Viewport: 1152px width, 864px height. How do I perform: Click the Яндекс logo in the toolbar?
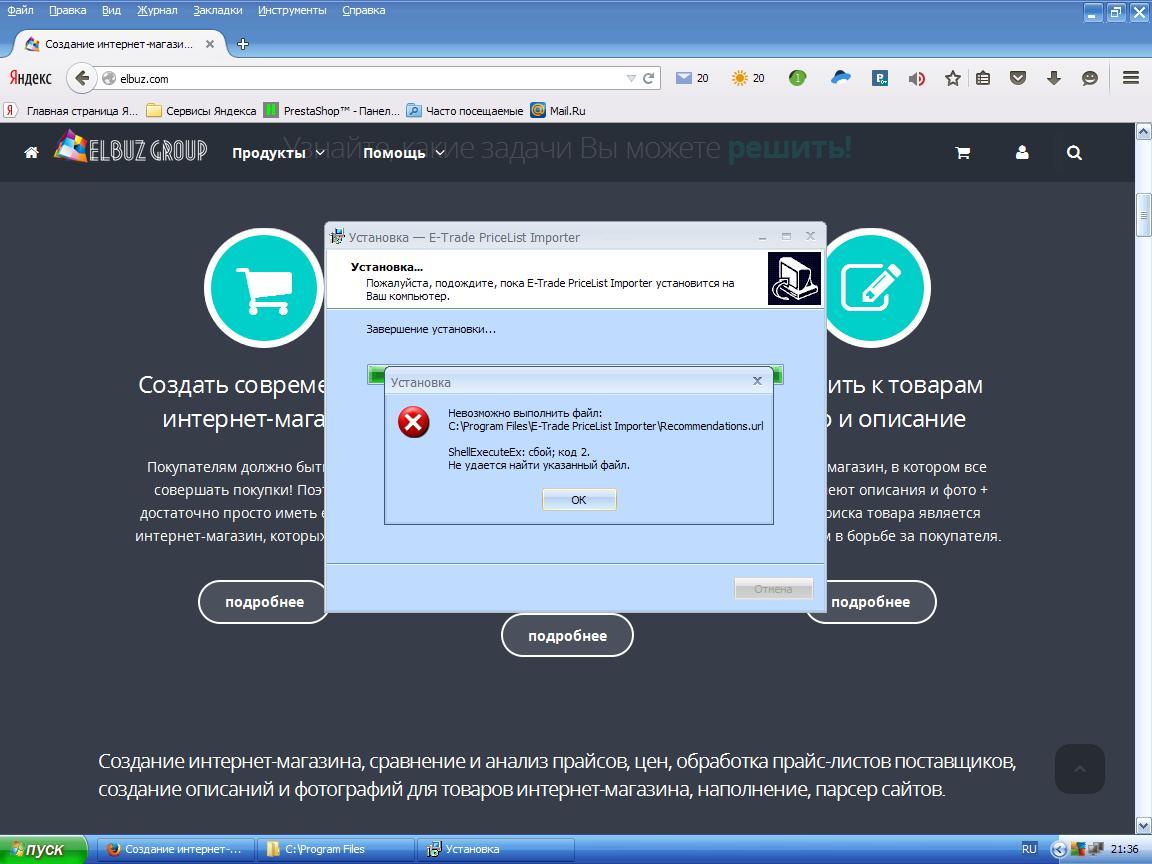coord(30,78)
